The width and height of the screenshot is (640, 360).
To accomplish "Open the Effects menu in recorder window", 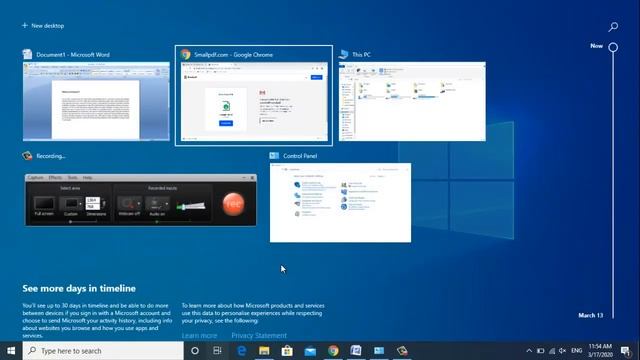I will 55,178.
